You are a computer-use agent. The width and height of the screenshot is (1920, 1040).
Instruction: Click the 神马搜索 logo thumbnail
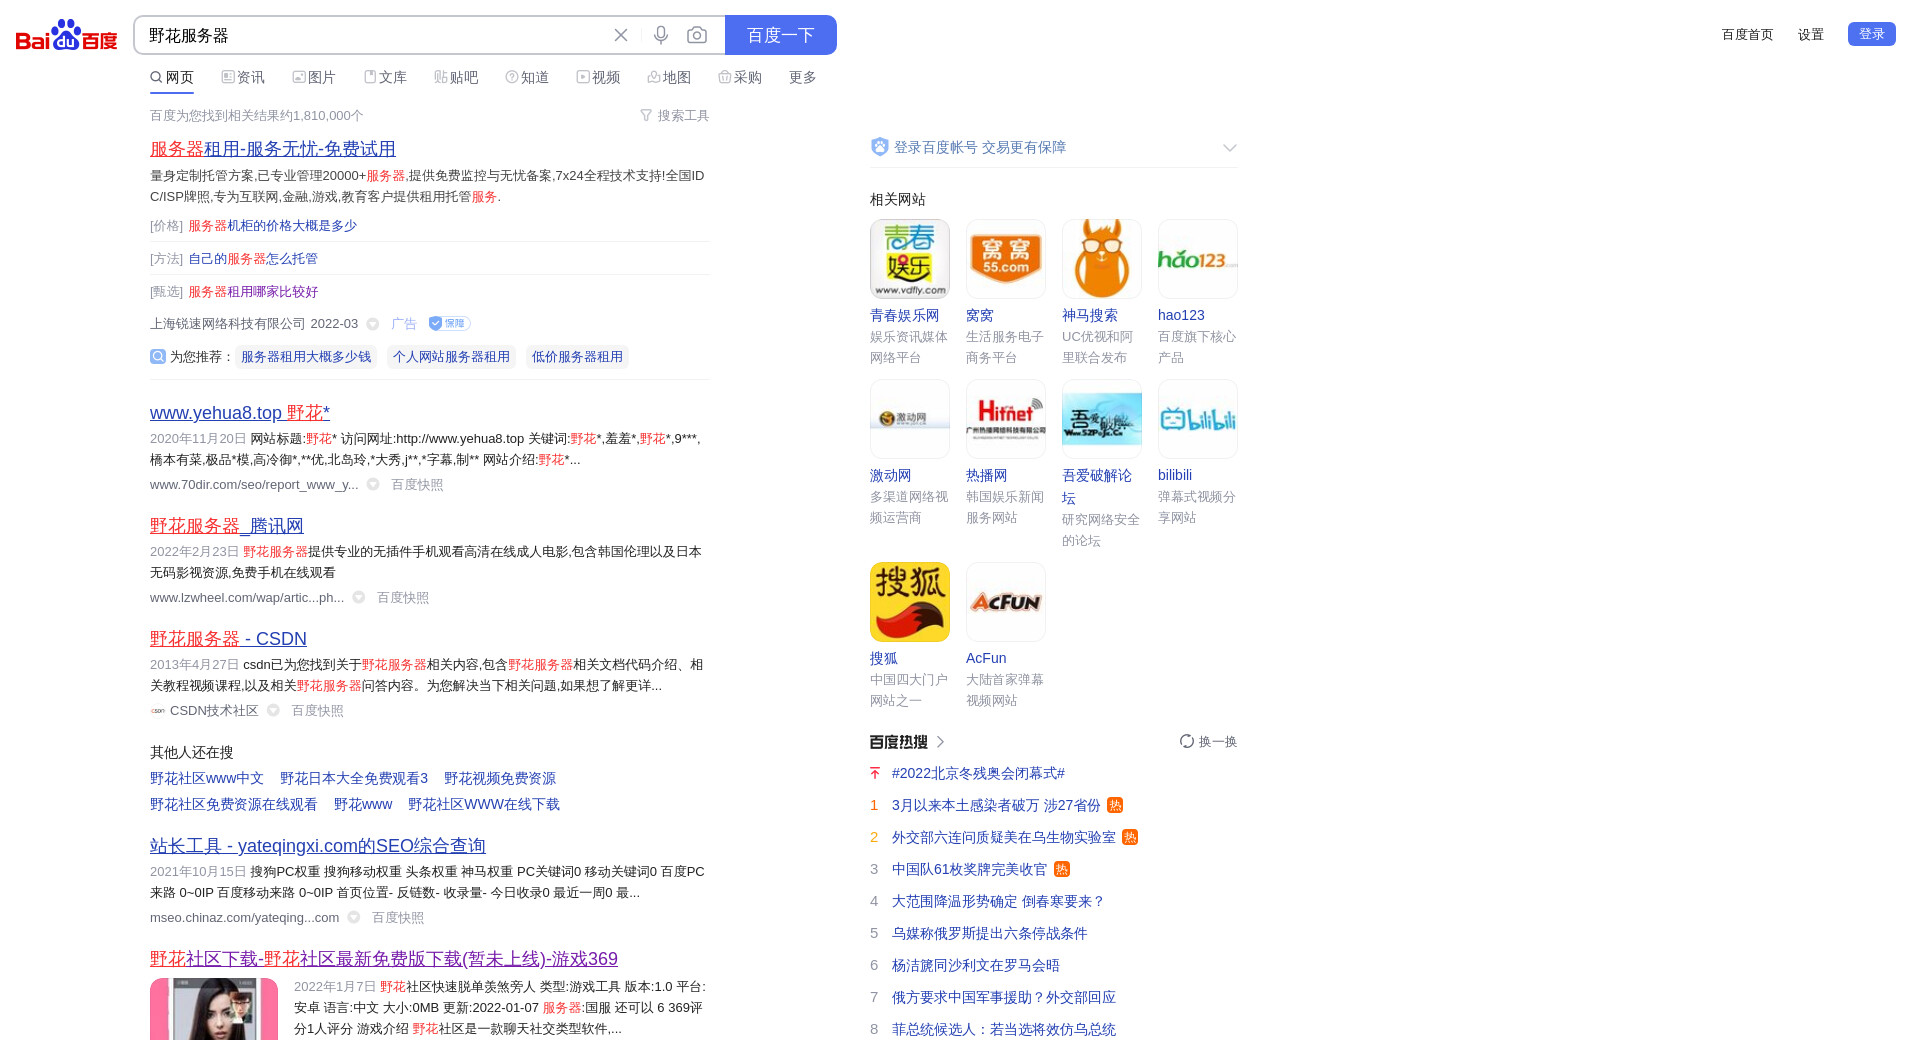tap(1101, 259)
